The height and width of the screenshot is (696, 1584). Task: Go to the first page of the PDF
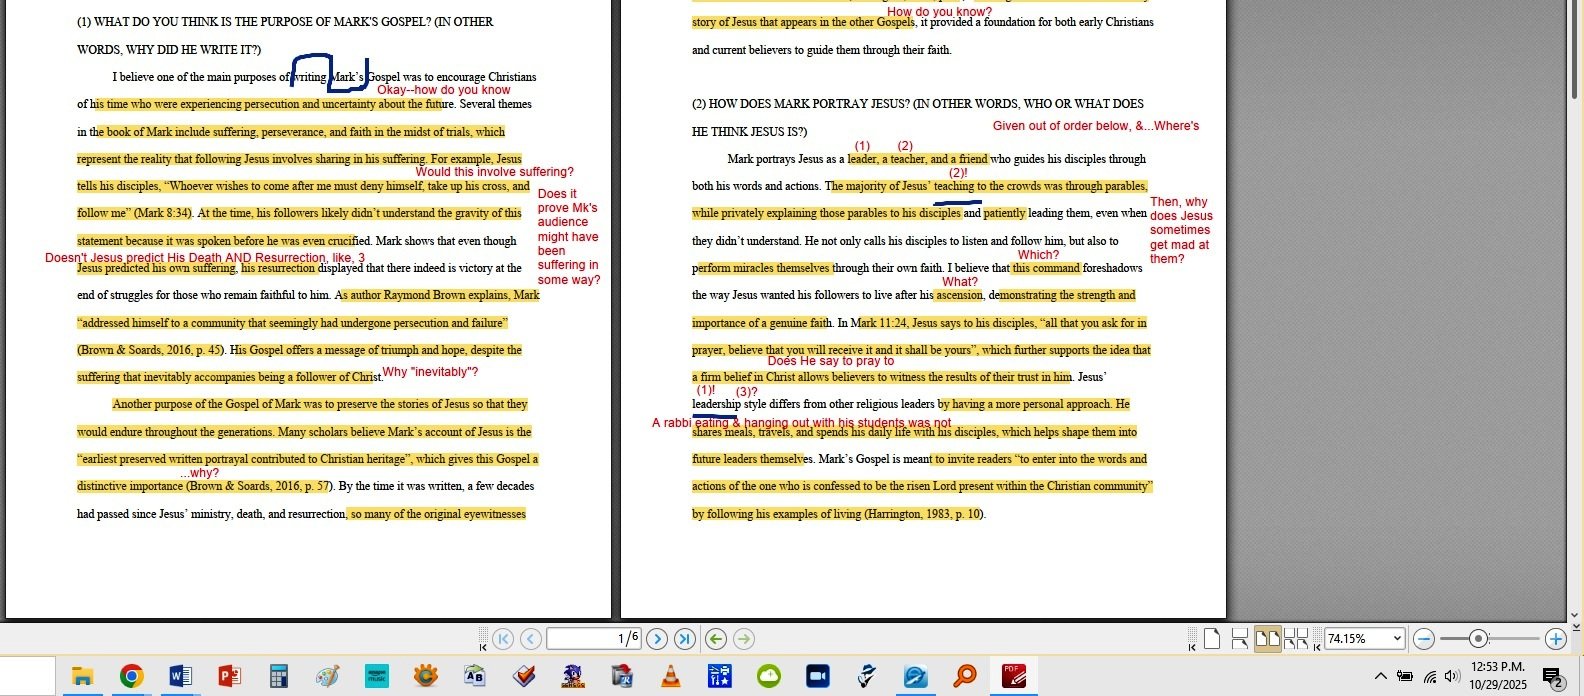click(x=503, y=639)
